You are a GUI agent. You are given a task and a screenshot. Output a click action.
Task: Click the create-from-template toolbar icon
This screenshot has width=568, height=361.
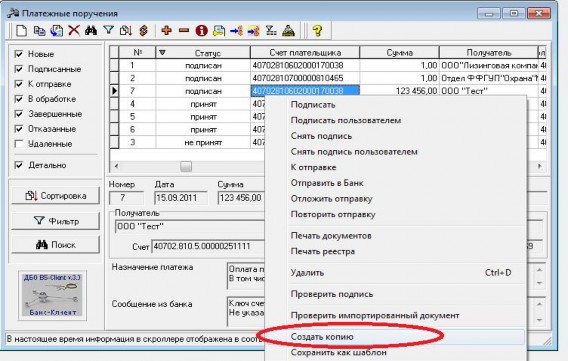(57, 31)
